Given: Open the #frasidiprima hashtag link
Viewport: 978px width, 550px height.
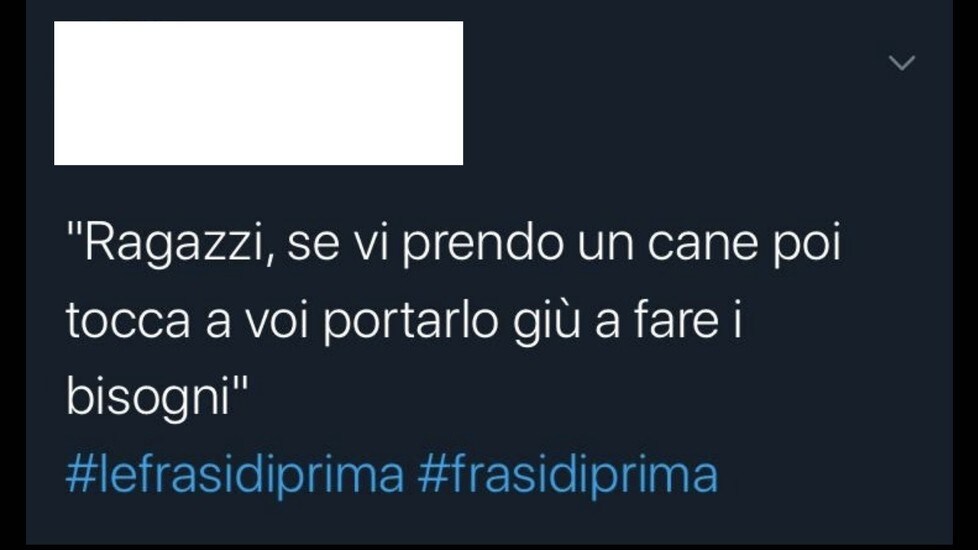Looking at the screenshot, I should 568,476.
